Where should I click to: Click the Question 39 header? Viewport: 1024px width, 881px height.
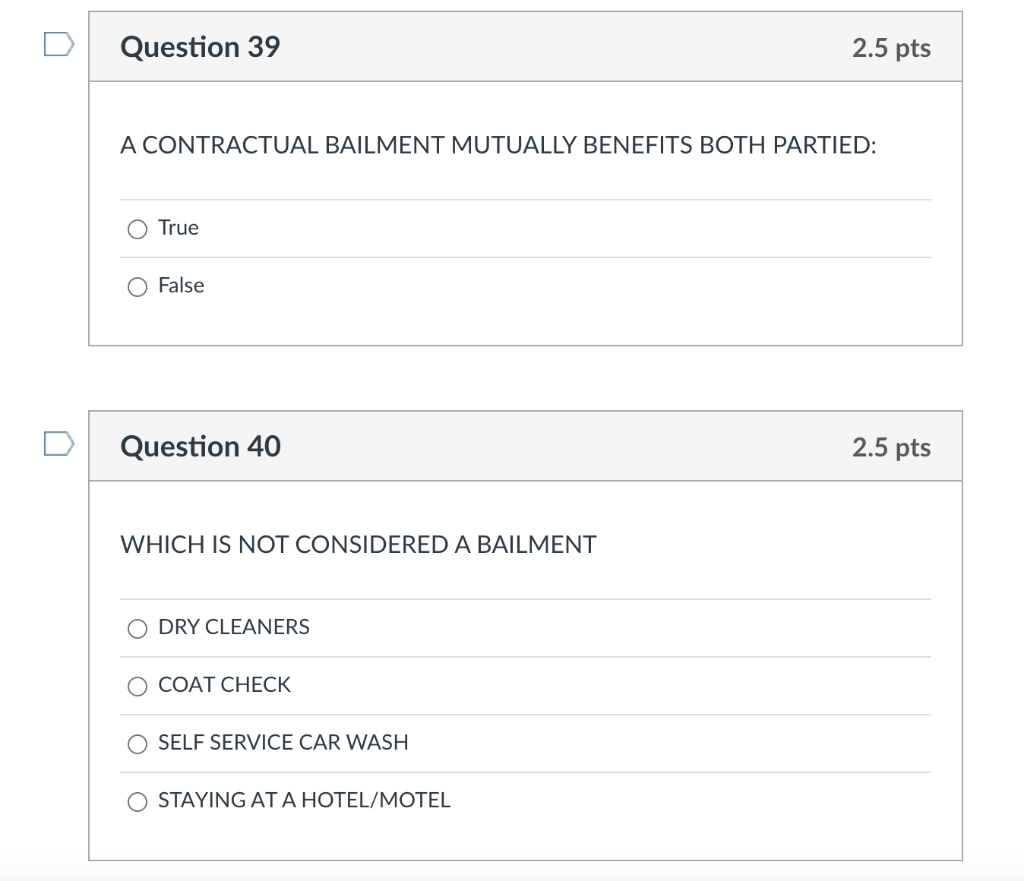[200, 46]
